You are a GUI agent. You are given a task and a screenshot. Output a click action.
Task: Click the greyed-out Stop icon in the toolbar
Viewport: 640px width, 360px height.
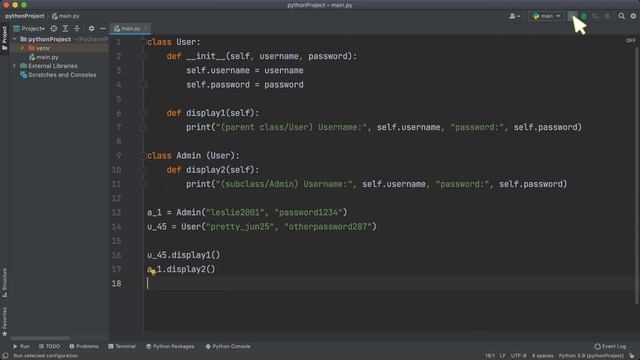point(607,16)
